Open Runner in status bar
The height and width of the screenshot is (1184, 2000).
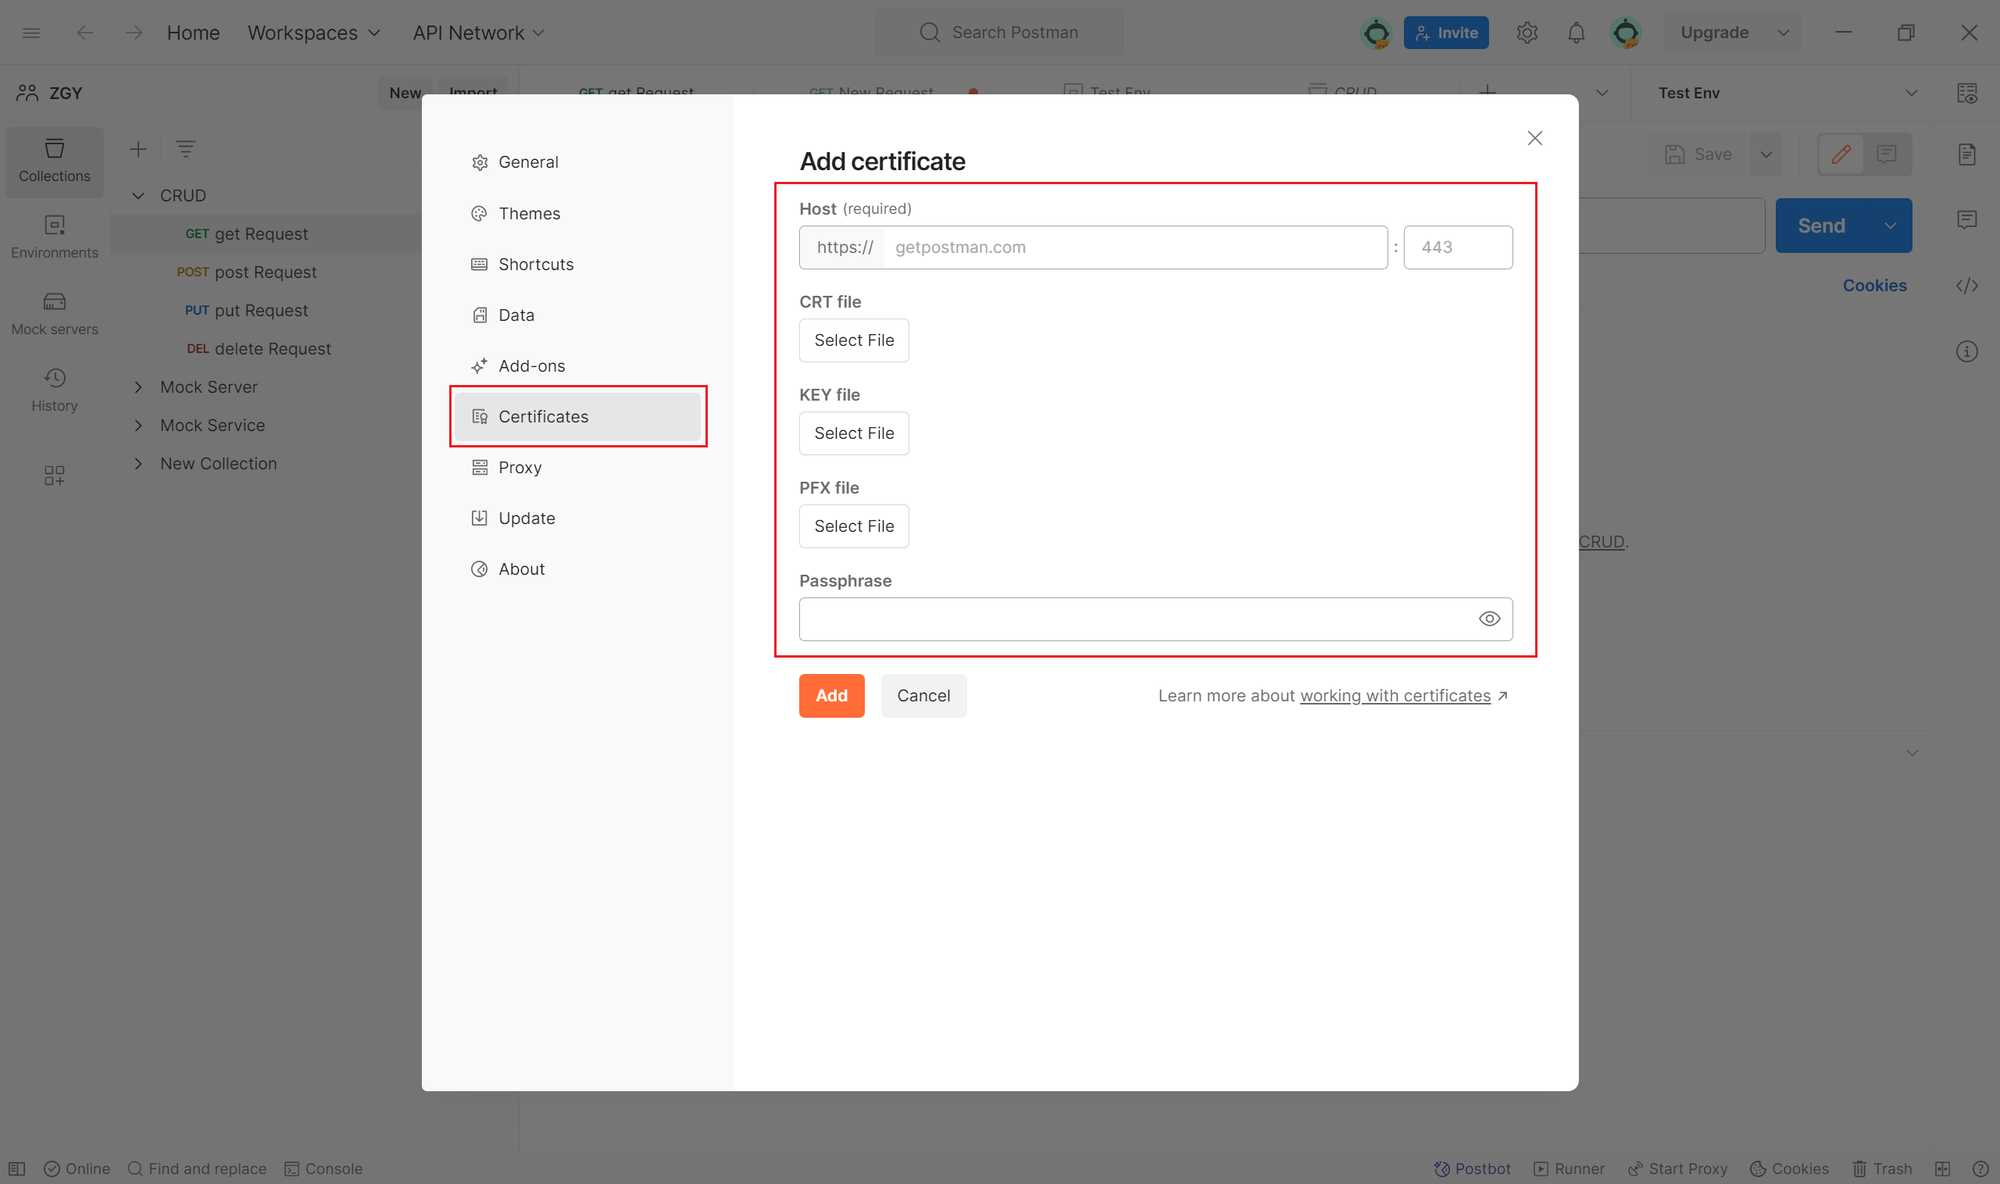point(1569,1169)
